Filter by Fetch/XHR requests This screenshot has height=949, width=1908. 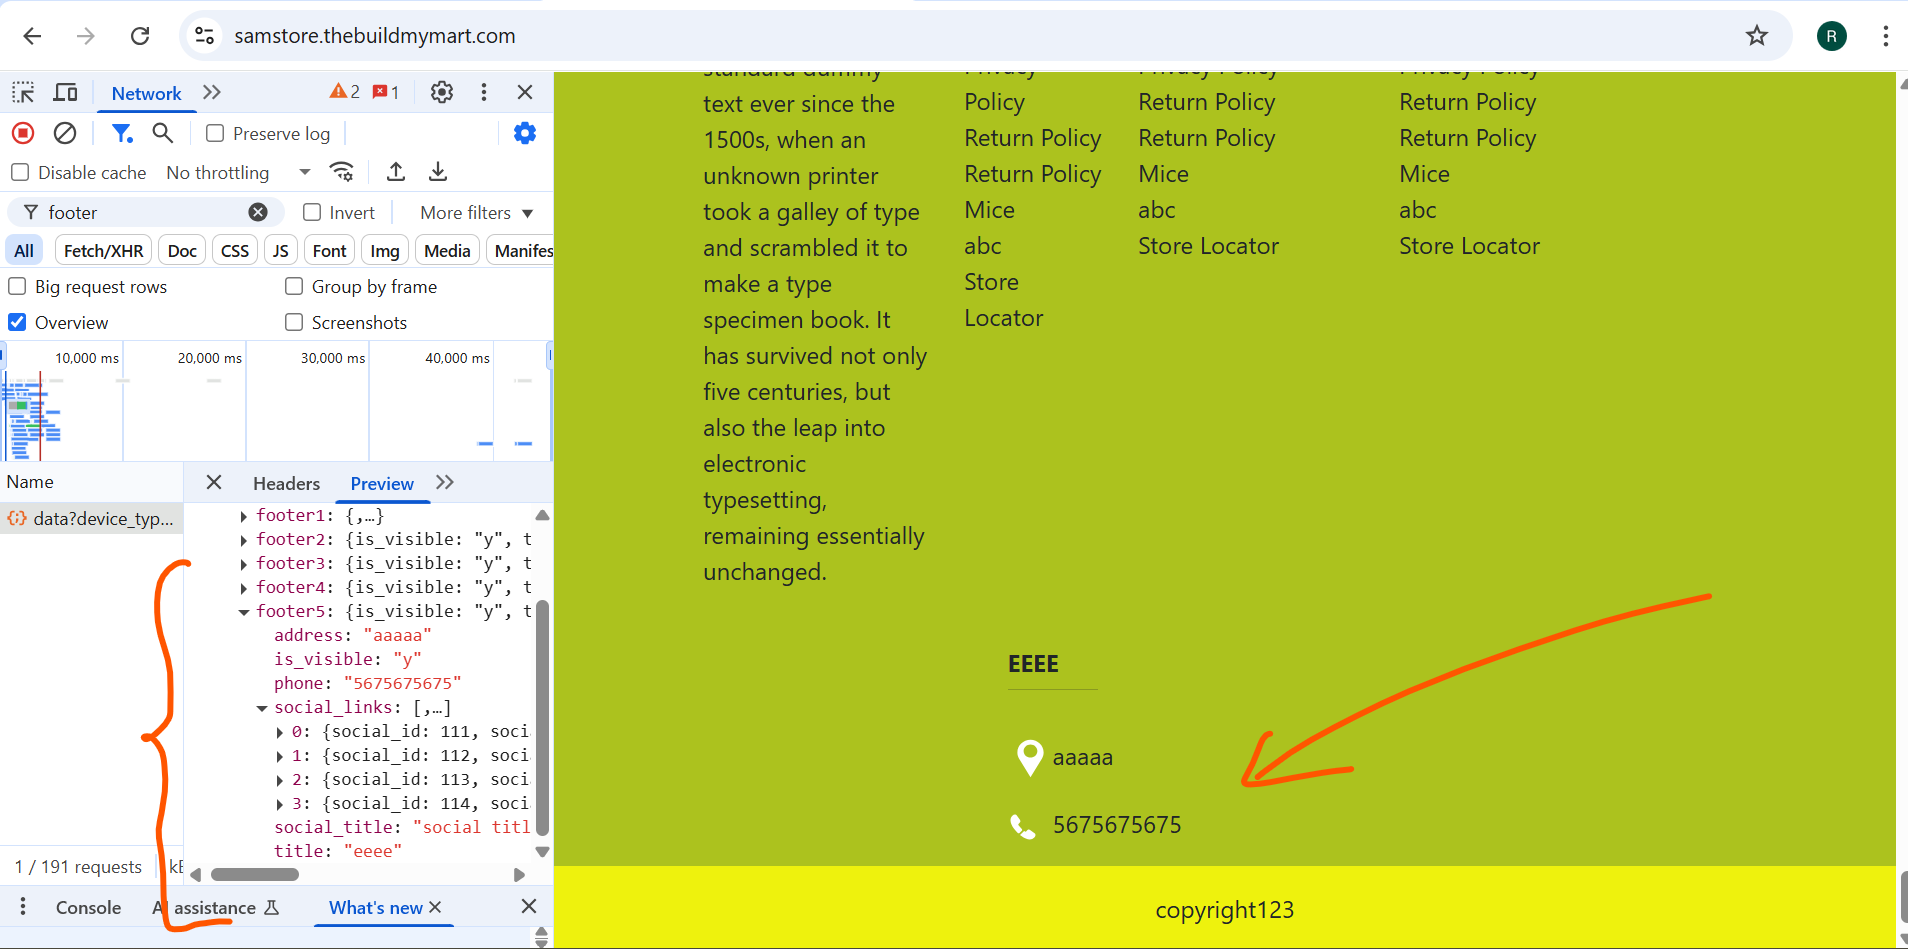[x=103, y=250]
